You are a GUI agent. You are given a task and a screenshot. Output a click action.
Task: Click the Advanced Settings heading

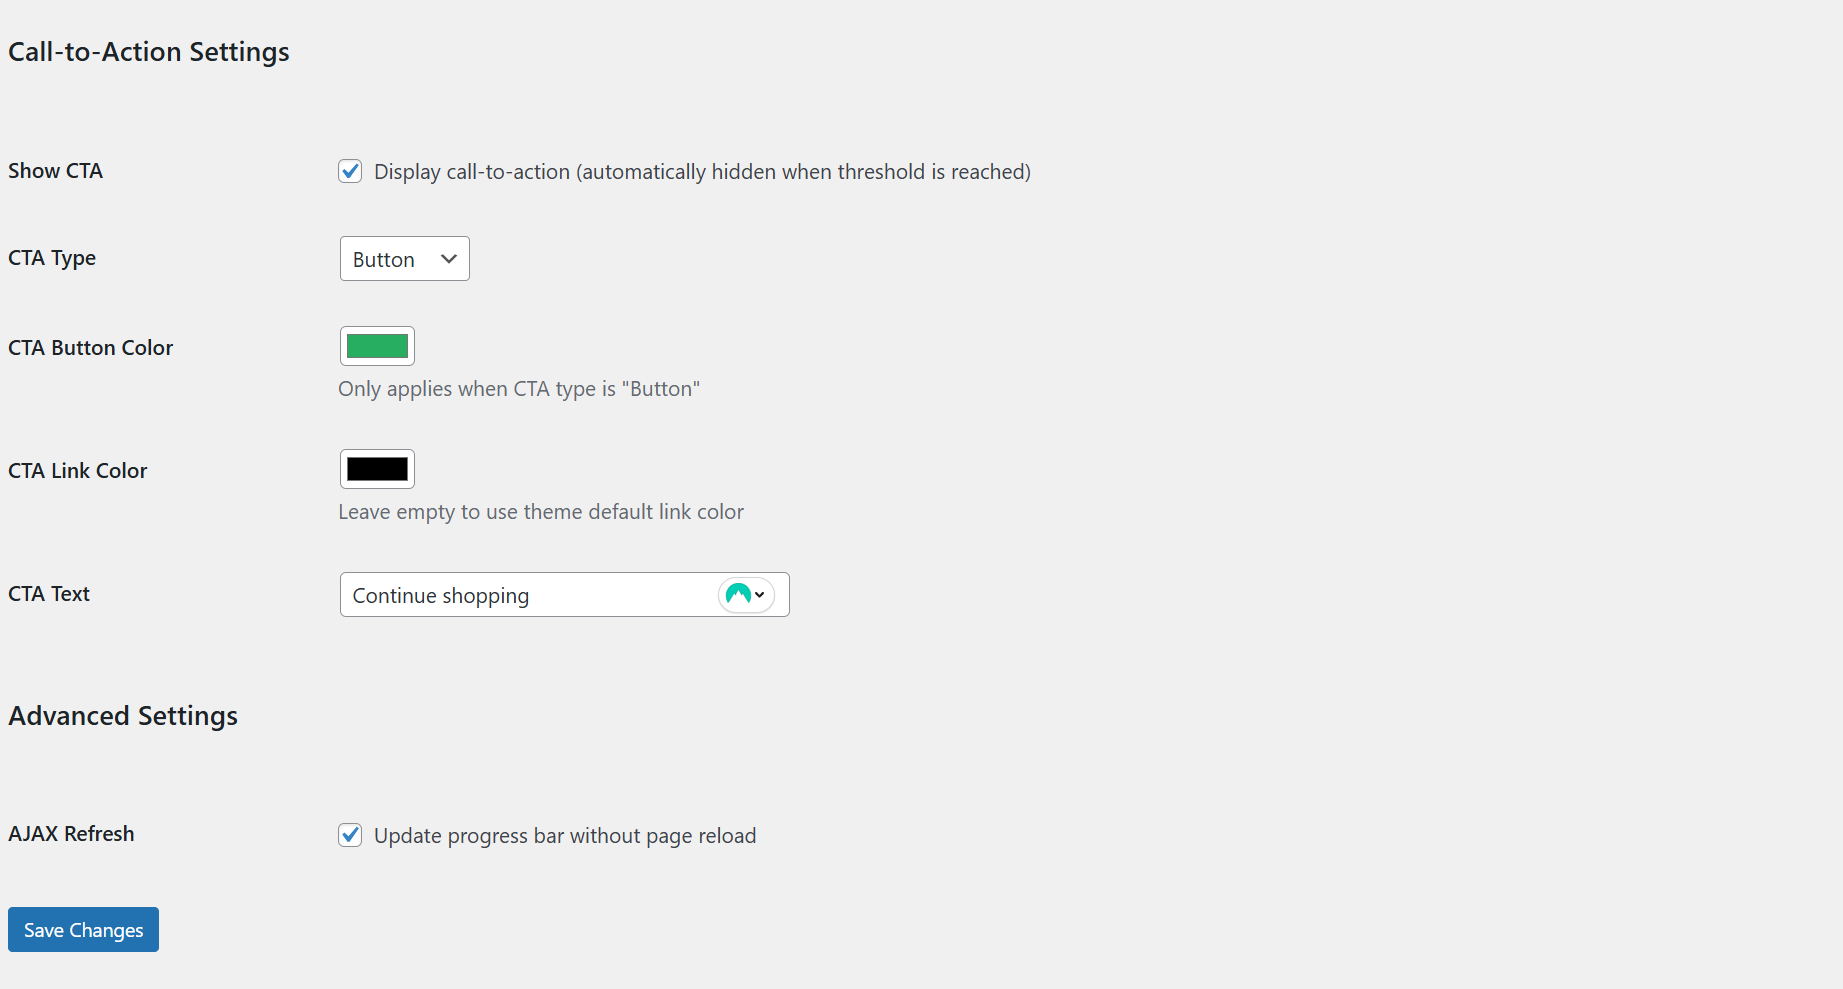tap(123, 715)
